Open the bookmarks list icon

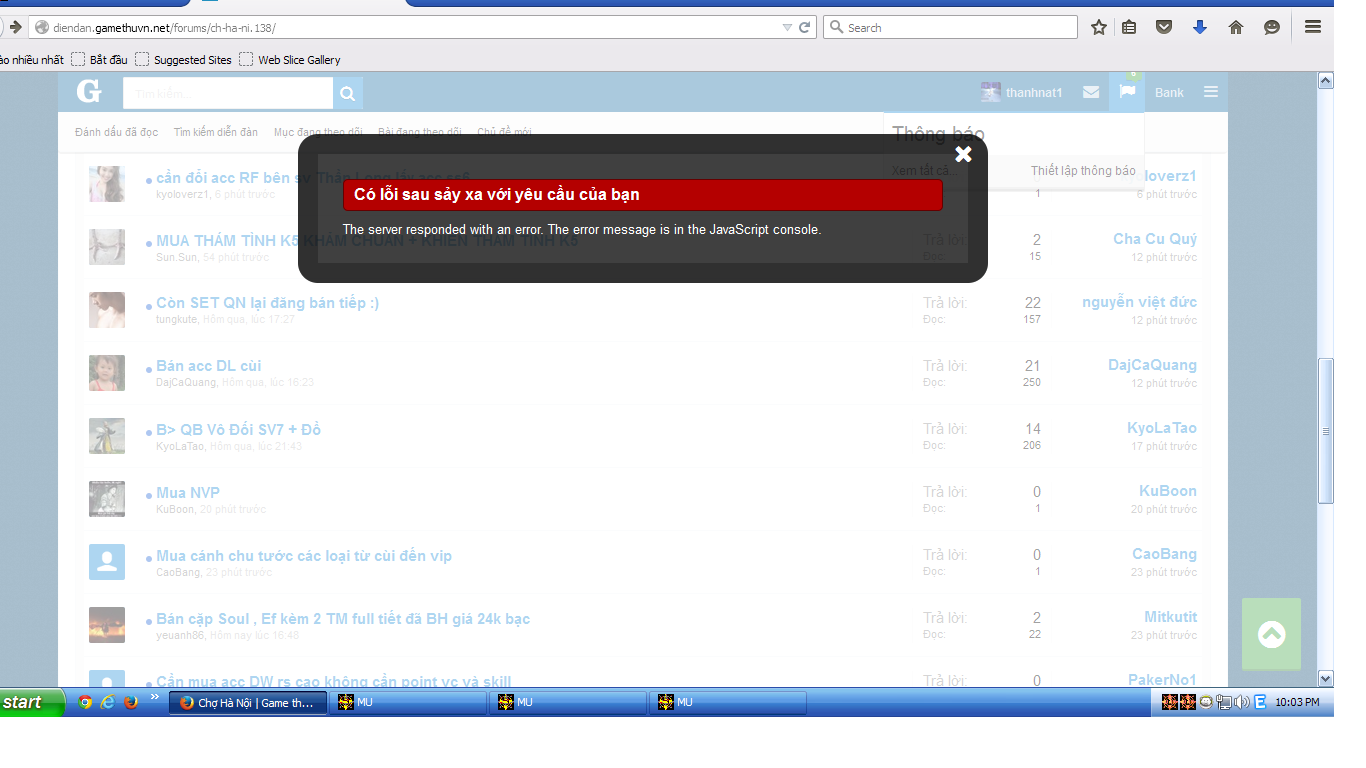1129,27
